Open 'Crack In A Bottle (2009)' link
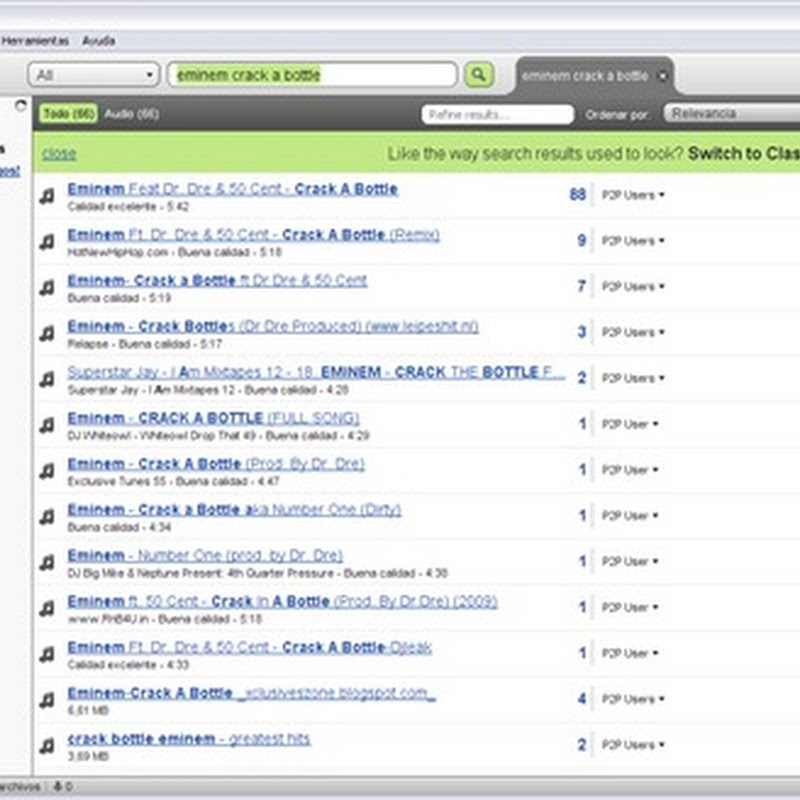This screenshot has width=800, height=800. (x=283, y=602)
